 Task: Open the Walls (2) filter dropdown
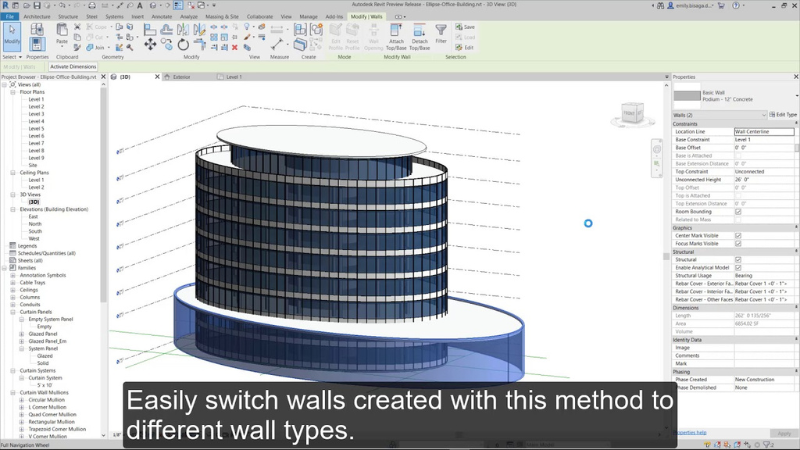click(x=720, y=115)
